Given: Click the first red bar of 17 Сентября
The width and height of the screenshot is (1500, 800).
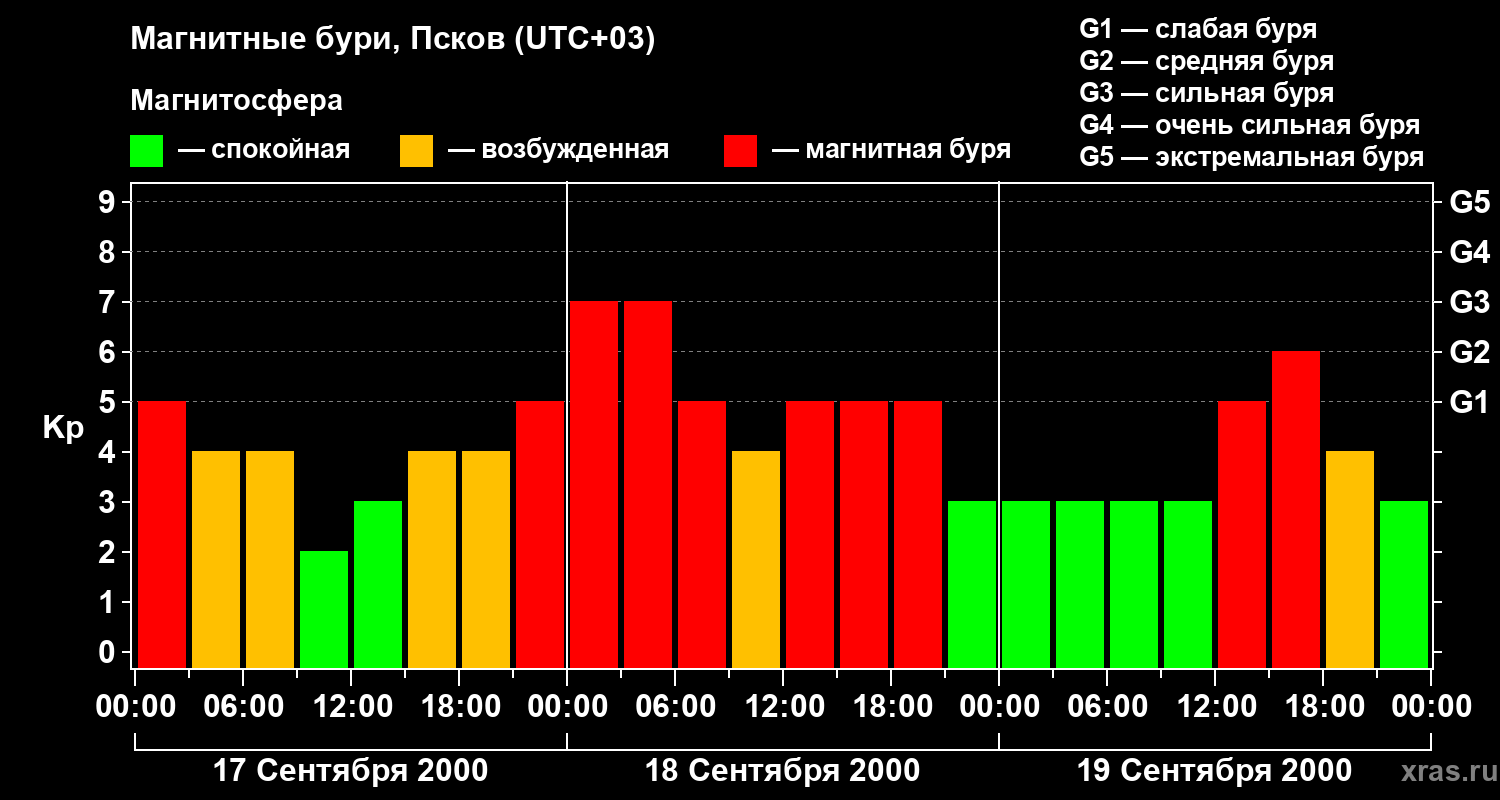Looking at the screenshot, I should coord(162,534).
